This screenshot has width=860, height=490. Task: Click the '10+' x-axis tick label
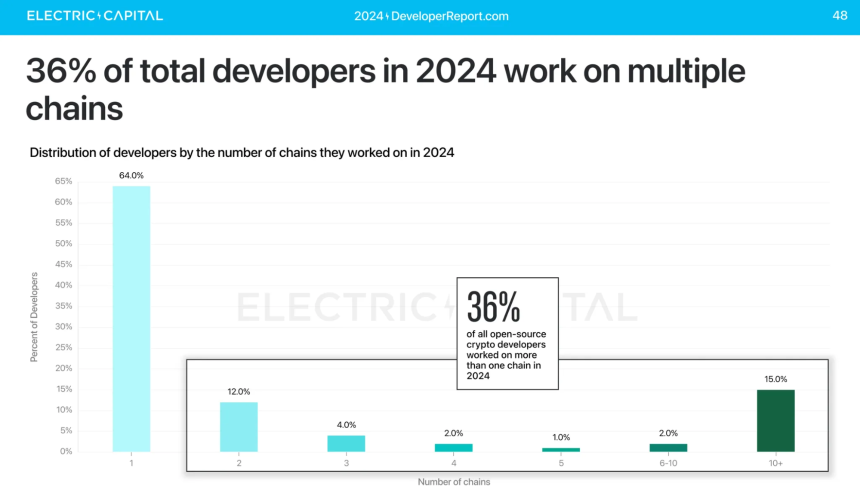click(776, 463)
